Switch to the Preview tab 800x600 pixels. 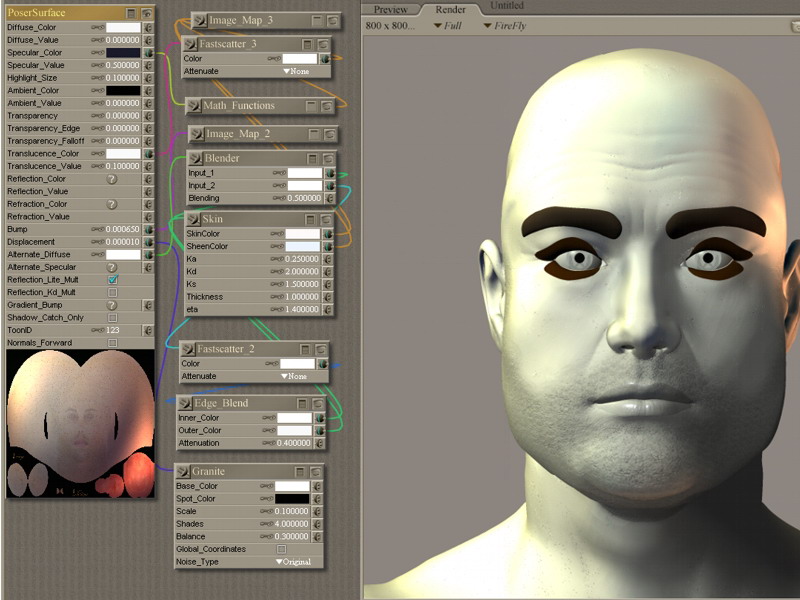[x=390, y=9]
